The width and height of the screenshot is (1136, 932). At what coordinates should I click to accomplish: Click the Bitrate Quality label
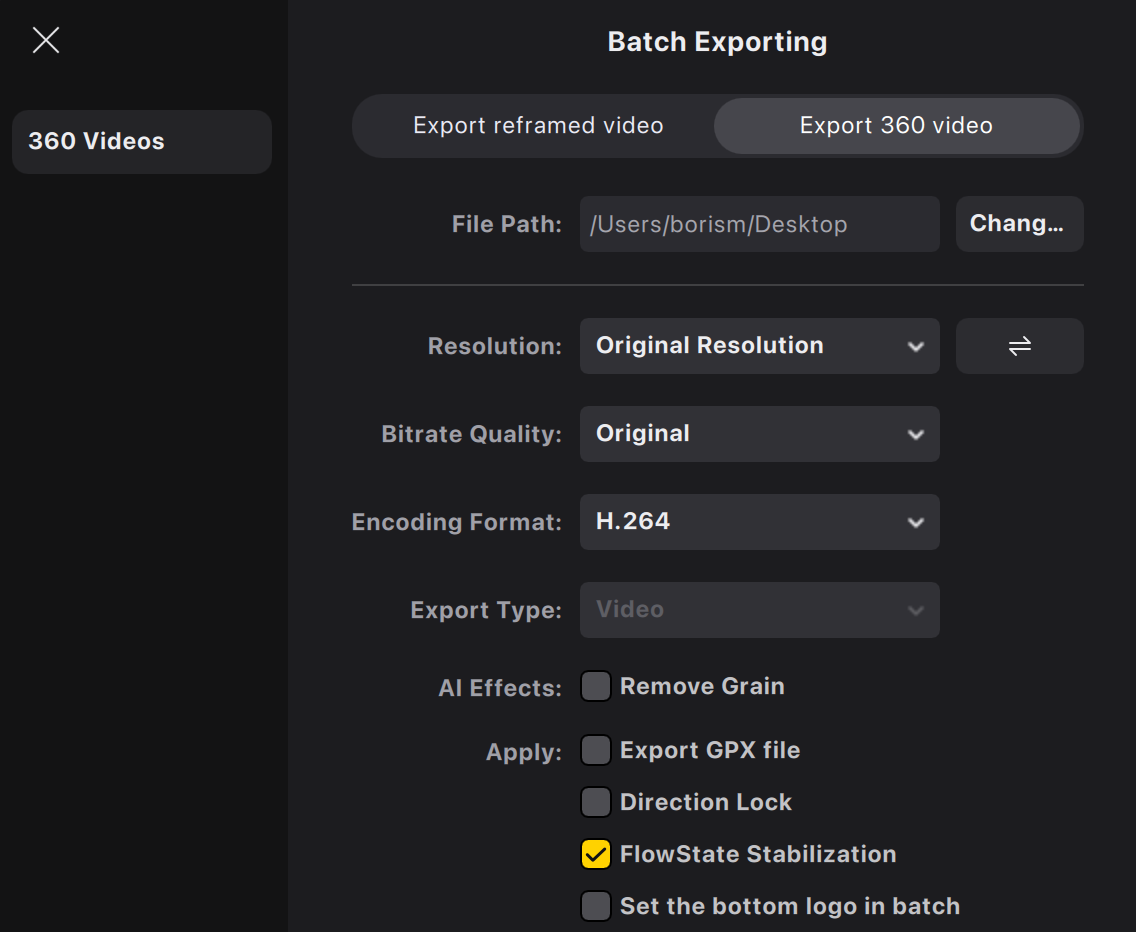472,434
